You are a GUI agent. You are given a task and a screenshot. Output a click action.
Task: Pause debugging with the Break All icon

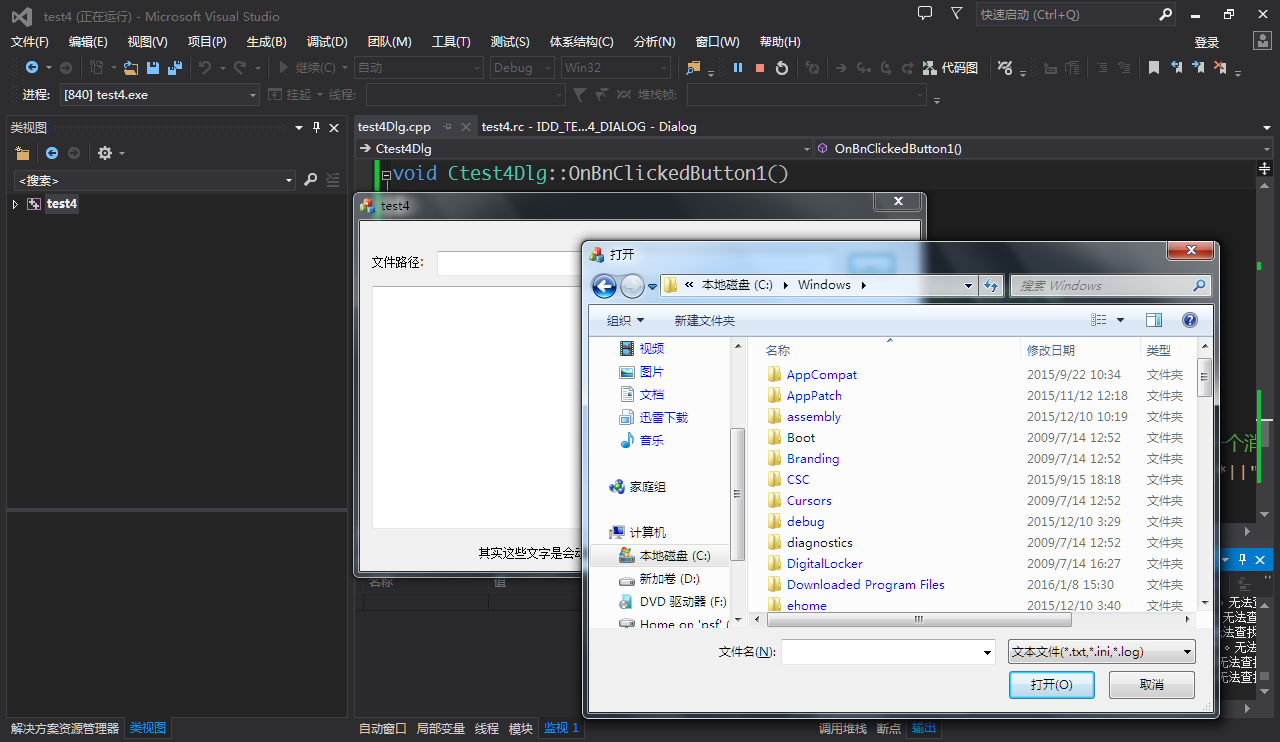click(738, 68)
